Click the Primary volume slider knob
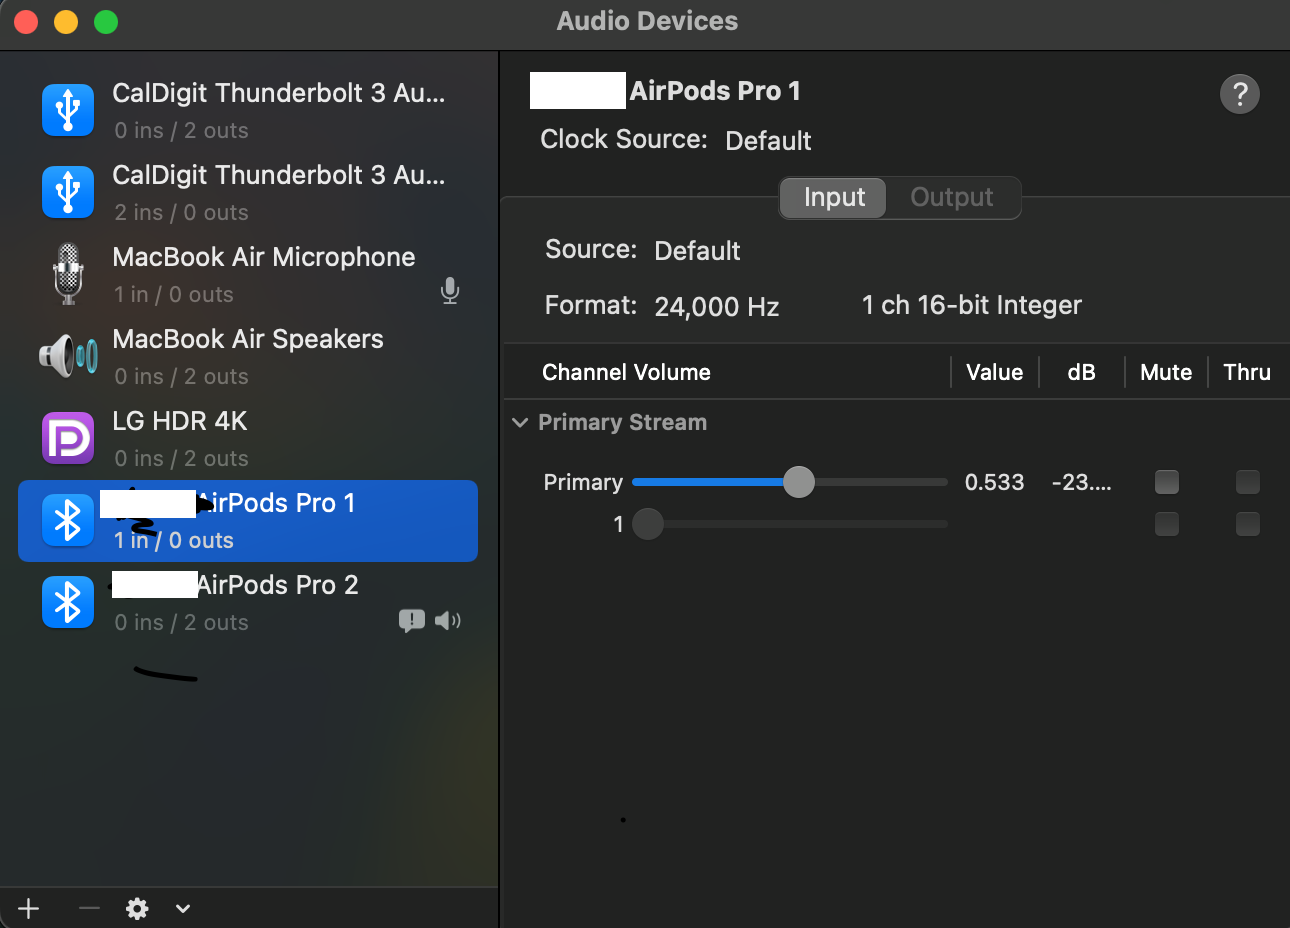 (798, 482)
